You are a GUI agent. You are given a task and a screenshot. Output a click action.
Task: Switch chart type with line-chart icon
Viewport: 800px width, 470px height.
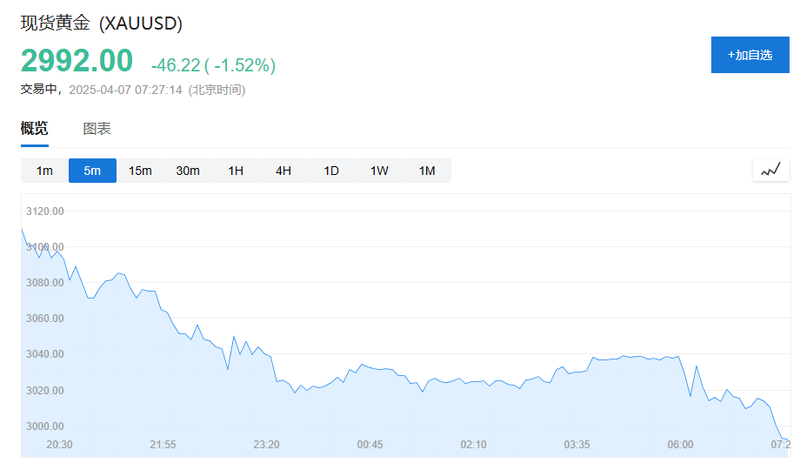pyautogui.click(x=771, y=170)
